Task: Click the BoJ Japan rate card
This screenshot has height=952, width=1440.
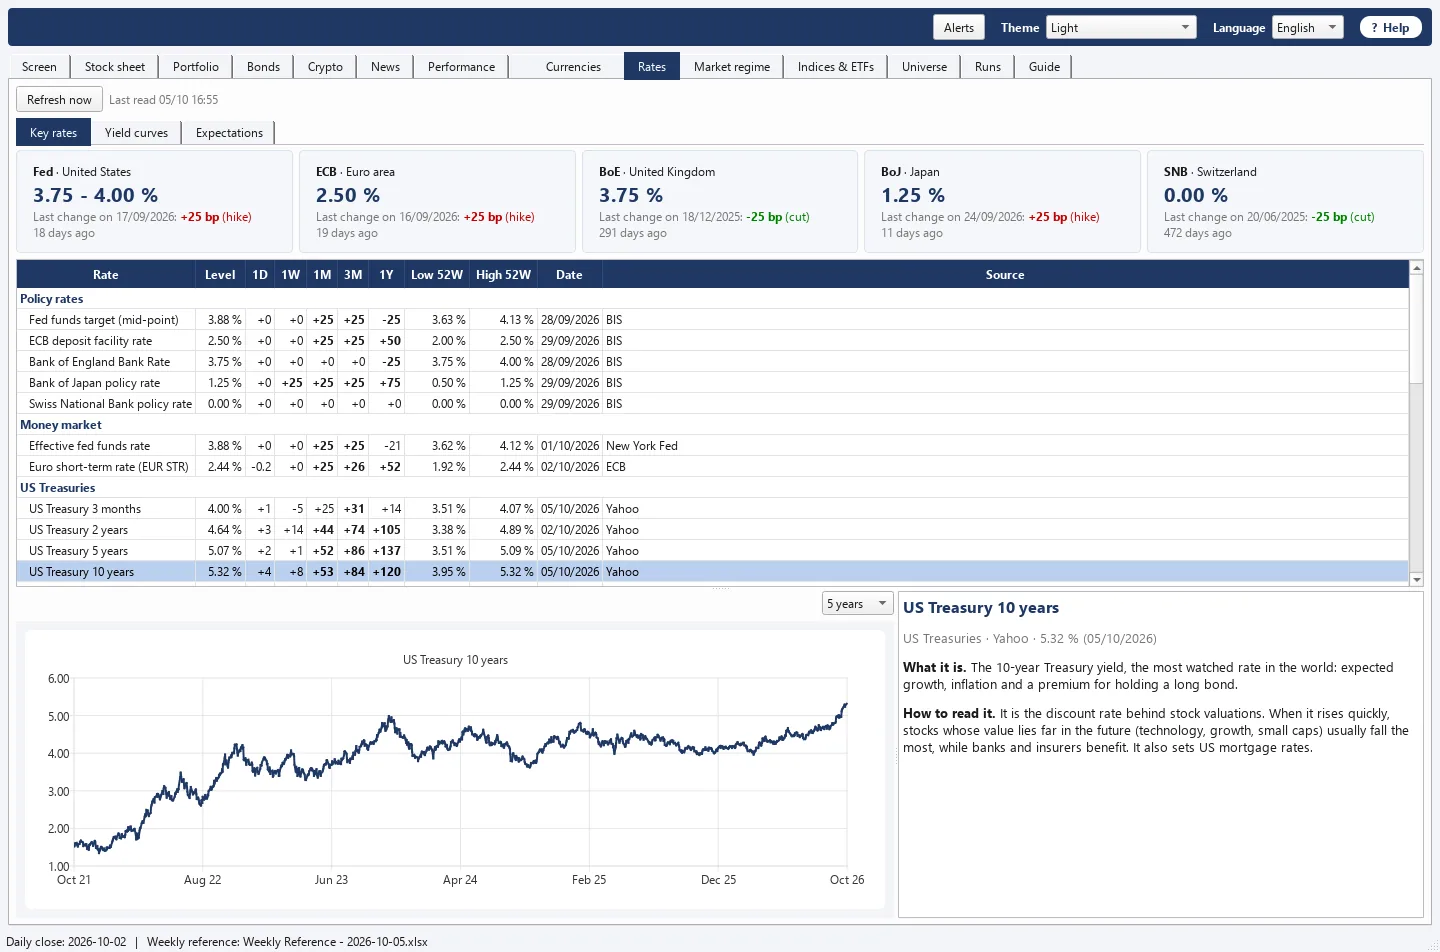Action: point(1002,201)
